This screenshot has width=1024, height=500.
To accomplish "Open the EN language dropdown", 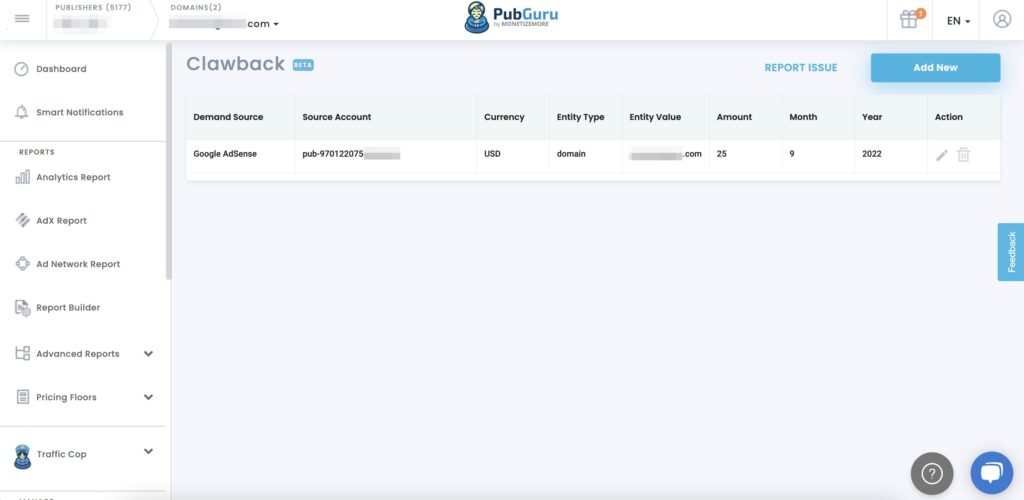I will tap(959, 21).
